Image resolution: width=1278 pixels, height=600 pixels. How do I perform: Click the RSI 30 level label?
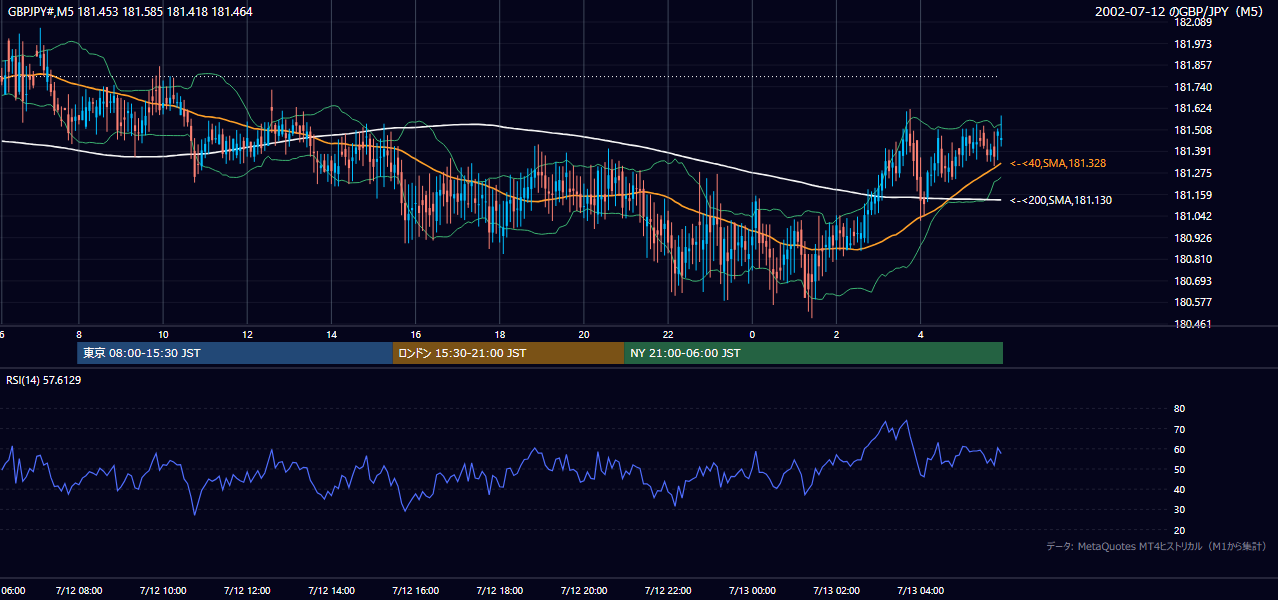tap(1179, 510)
